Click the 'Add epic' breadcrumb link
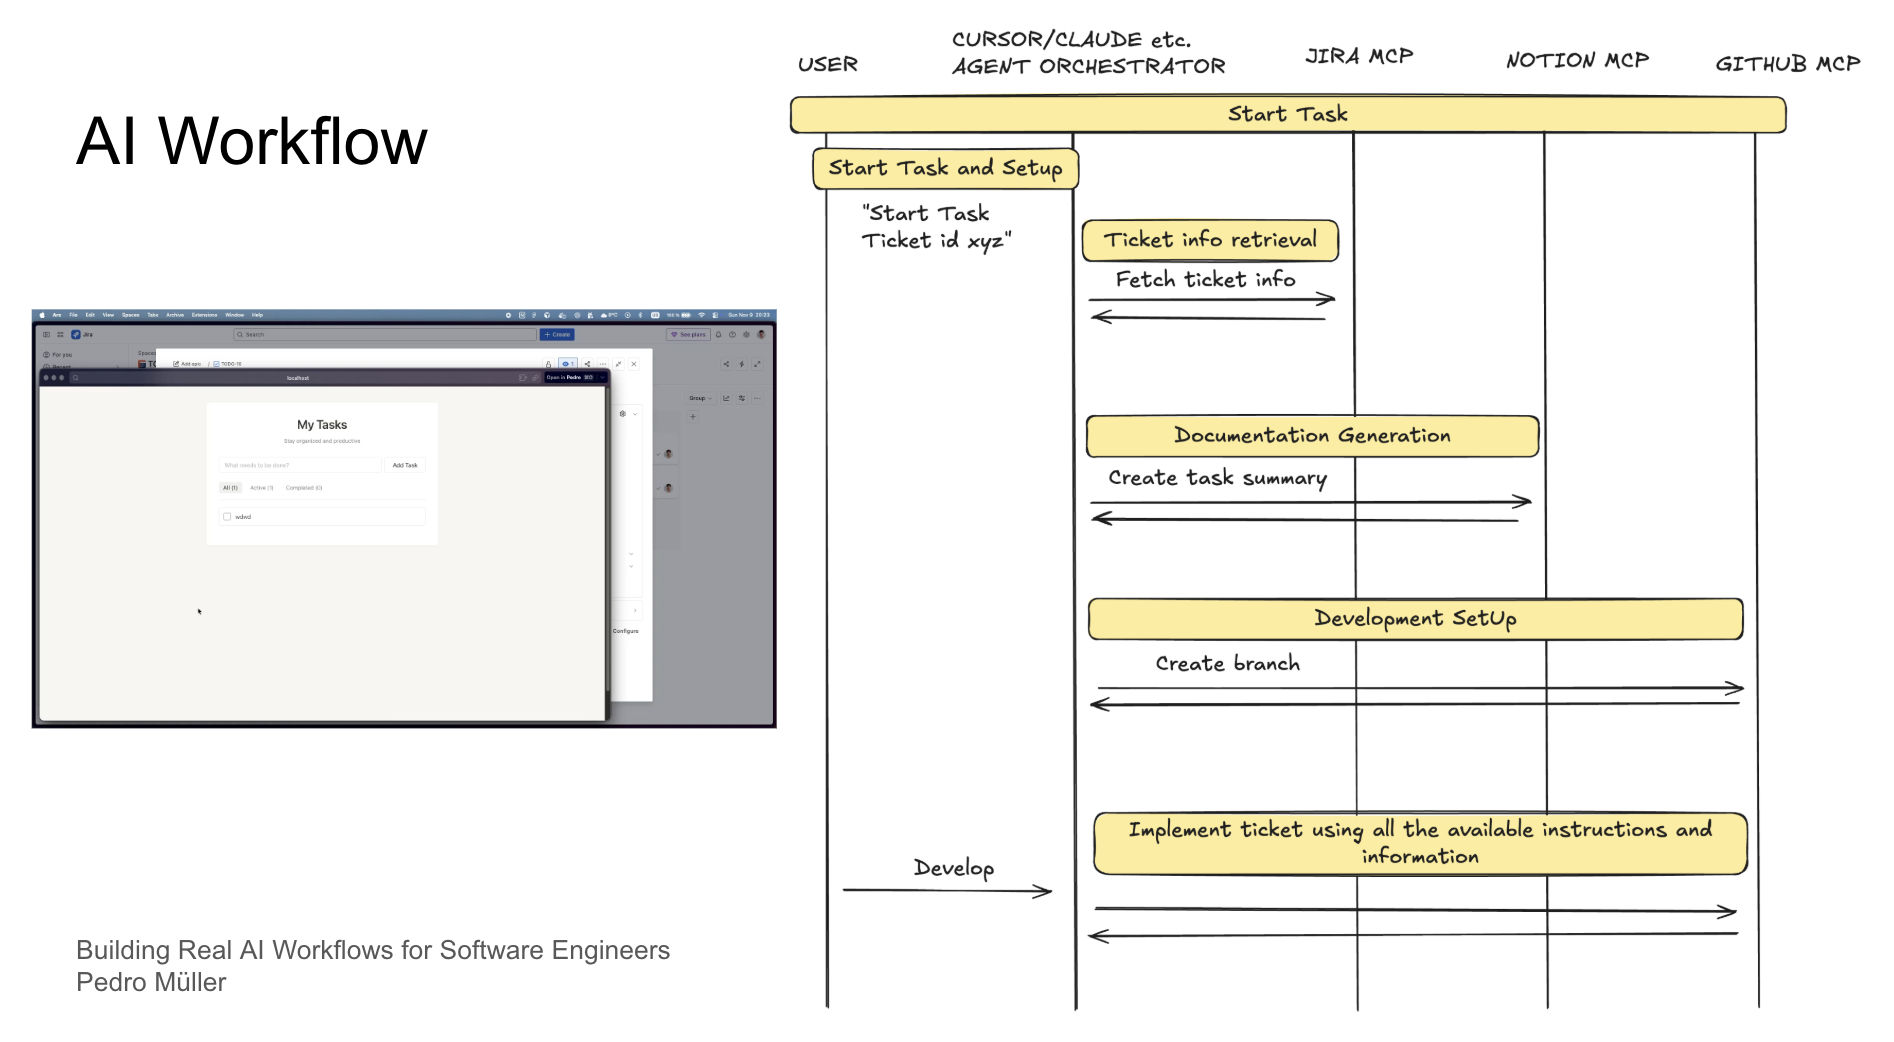The height and width of the screenshot is (1042, 1894). click(187, 364)
